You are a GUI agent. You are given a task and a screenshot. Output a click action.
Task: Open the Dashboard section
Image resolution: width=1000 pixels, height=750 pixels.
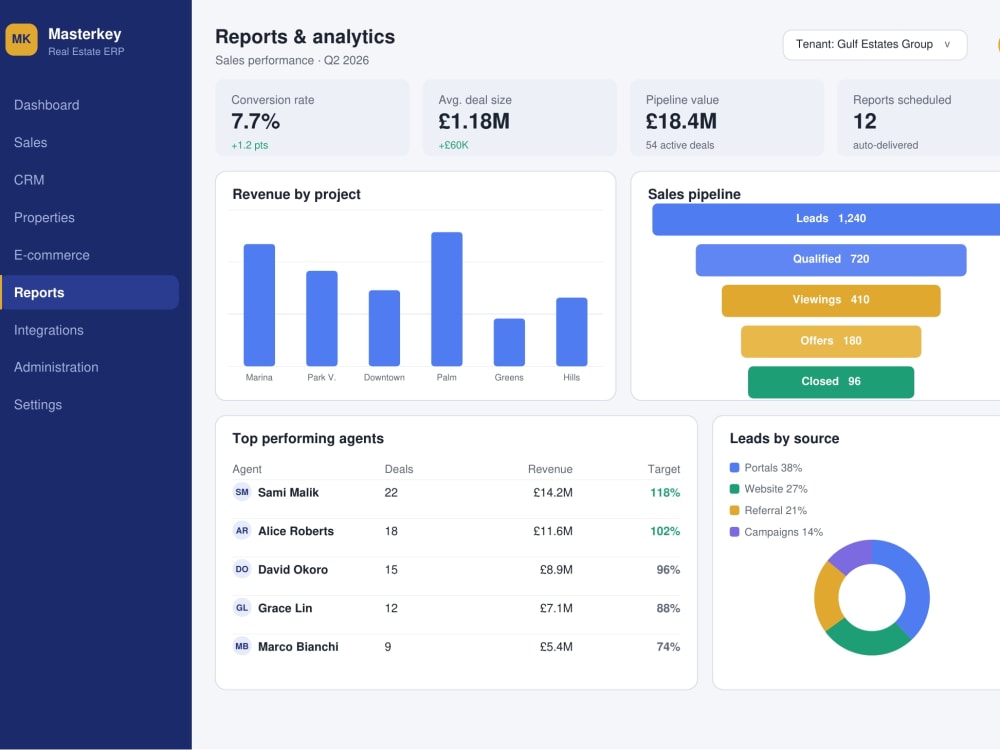47,105
